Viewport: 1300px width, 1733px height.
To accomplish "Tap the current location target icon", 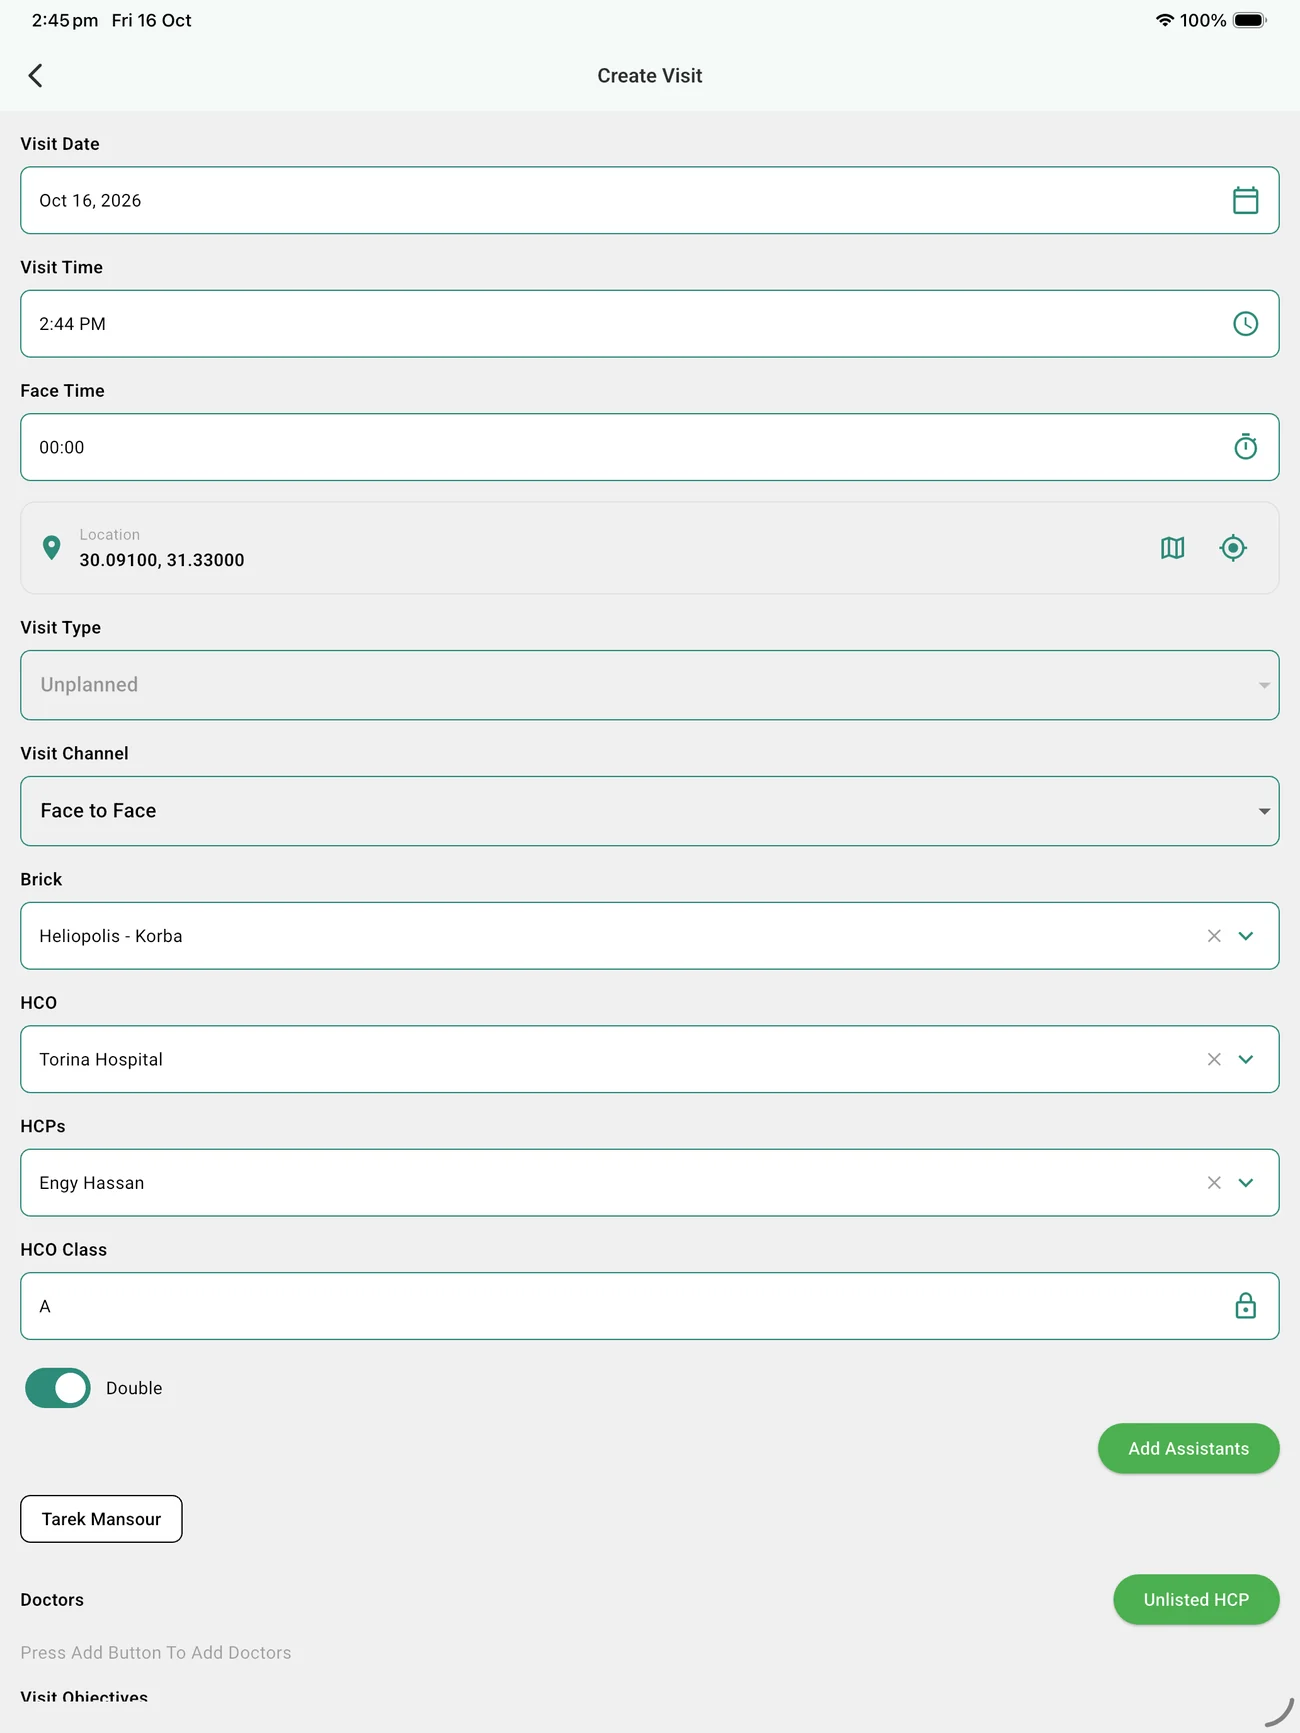I will point(1233,548).
